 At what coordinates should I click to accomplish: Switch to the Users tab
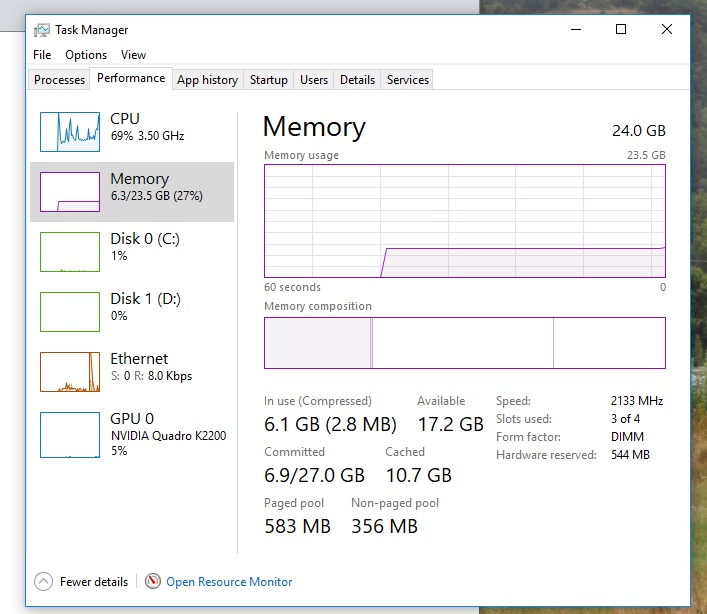click(314, 80)
